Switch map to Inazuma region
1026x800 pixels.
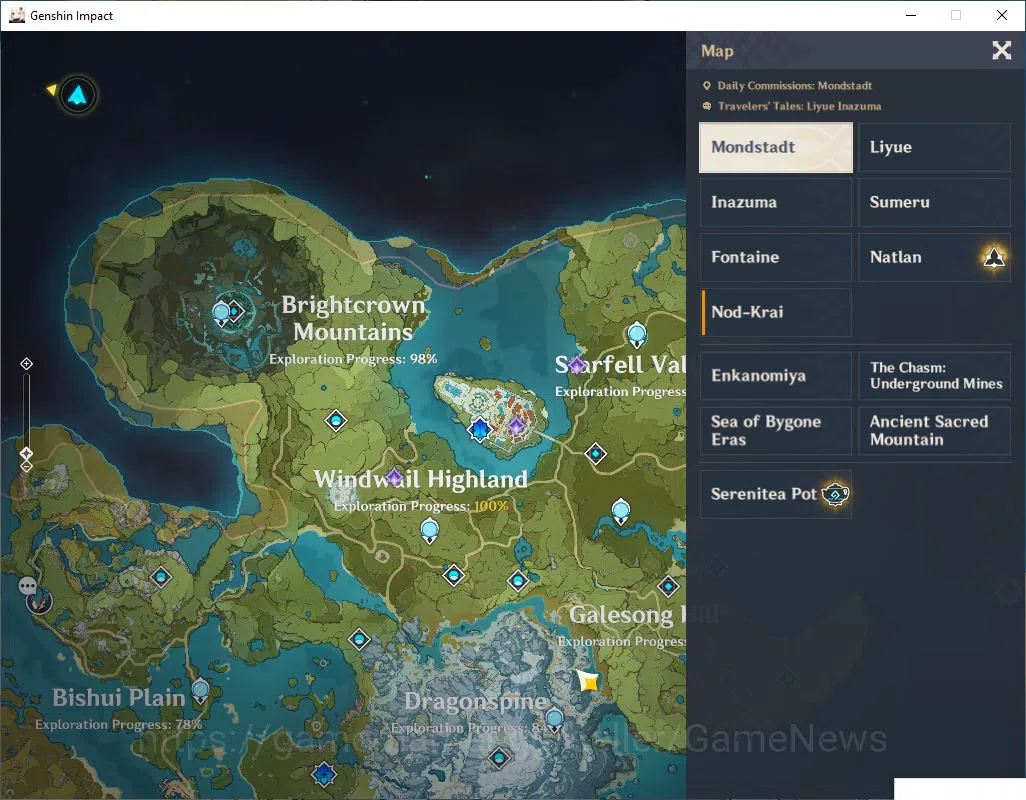775,202
